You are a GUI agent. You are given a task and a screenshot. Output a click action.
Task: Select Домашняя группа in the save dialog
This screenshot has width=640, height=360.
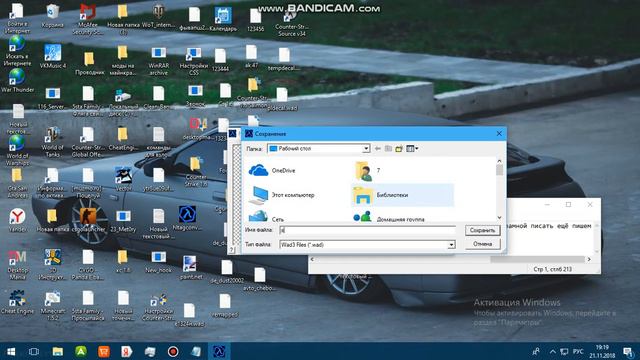tap(389, 218)
